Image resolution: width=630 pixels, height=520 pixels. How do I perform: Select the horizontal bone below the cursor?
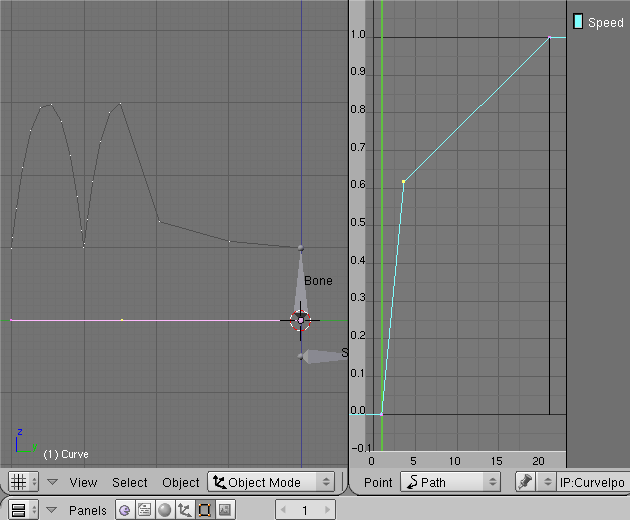click(x=323, y=356)
